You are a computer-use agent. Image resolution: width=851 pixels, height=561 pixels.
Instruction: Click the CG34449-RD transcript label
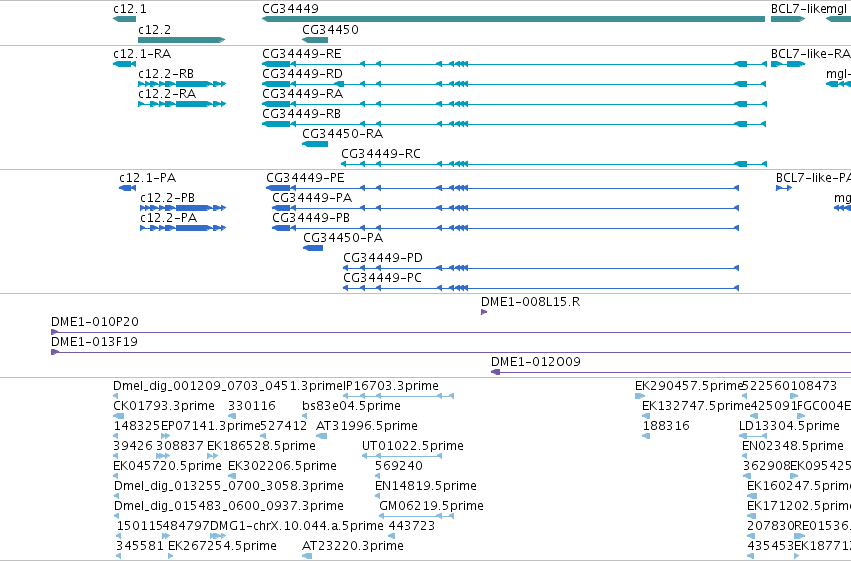point(302,74)
